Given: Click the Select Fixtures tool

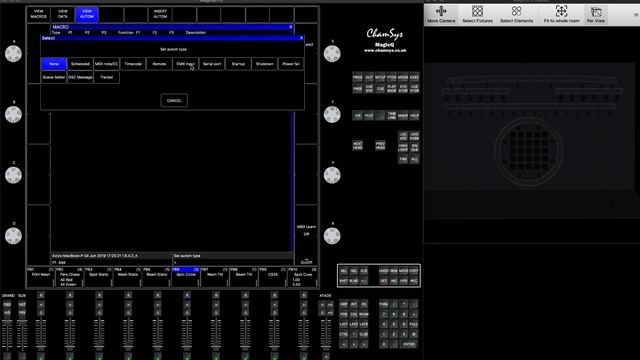Looking at the screenshot, I should [477, 14].
